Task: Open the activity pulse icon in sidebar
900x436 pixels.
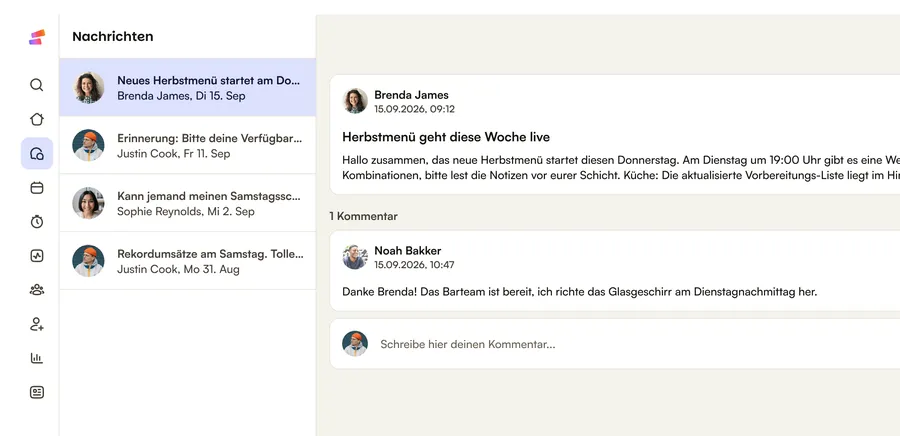Action: point(37,256)
